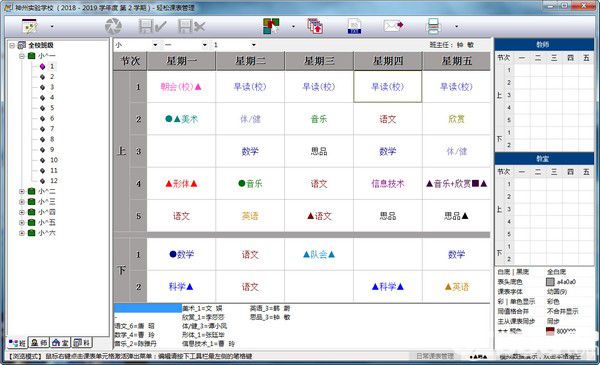Click the 不合并显示 merge setting value

pyautogui.click(x=562, y=311)
